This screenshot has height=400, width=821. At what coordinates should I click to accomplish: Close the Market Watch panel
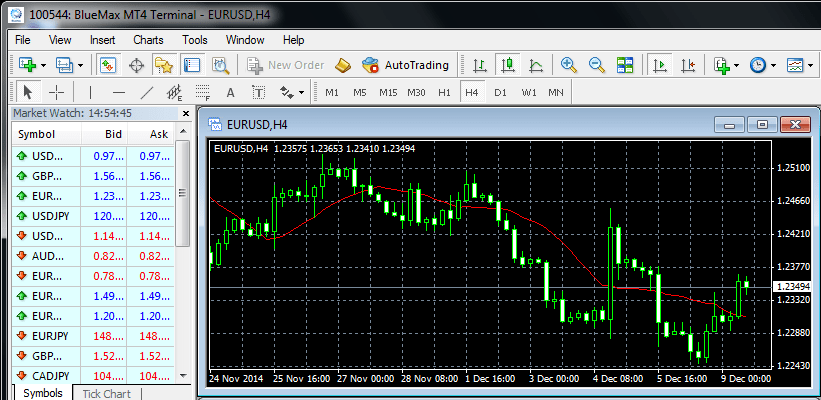pyautogui.click(x=186, y=113)
